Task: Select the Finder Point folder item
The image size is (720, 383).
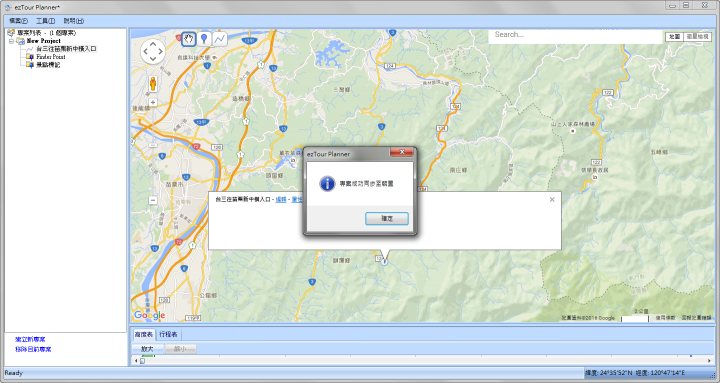Action: [51, 57]
